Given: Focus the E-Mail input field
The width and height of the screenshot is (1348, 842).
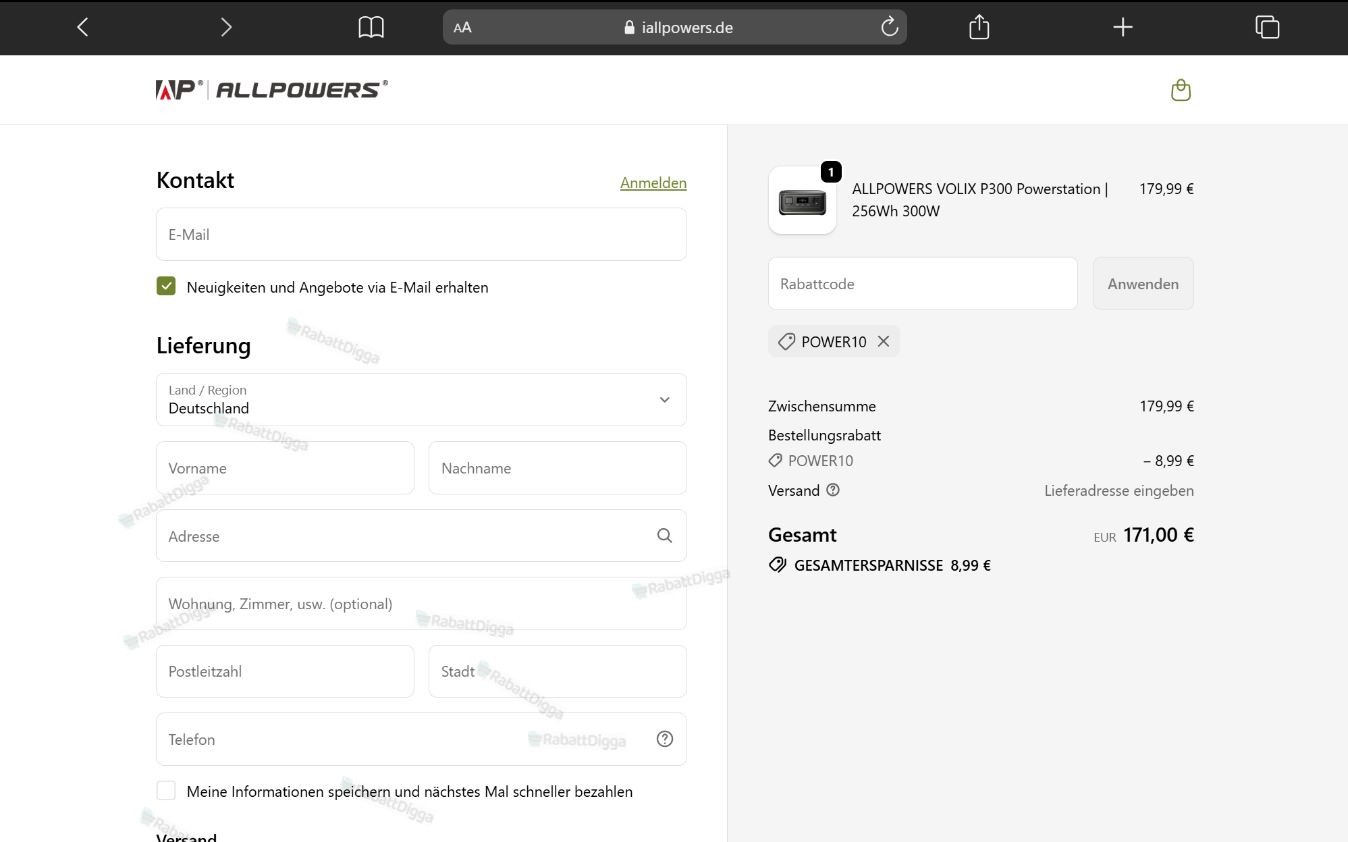Looking at the screenshot, I should coord(421,234).
